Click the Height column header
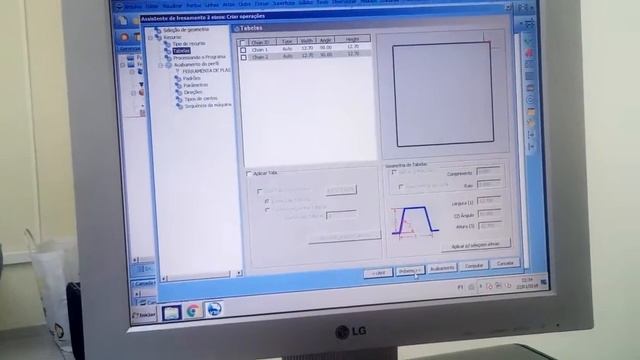Screen dimensions: 640x360 [352, 39]
